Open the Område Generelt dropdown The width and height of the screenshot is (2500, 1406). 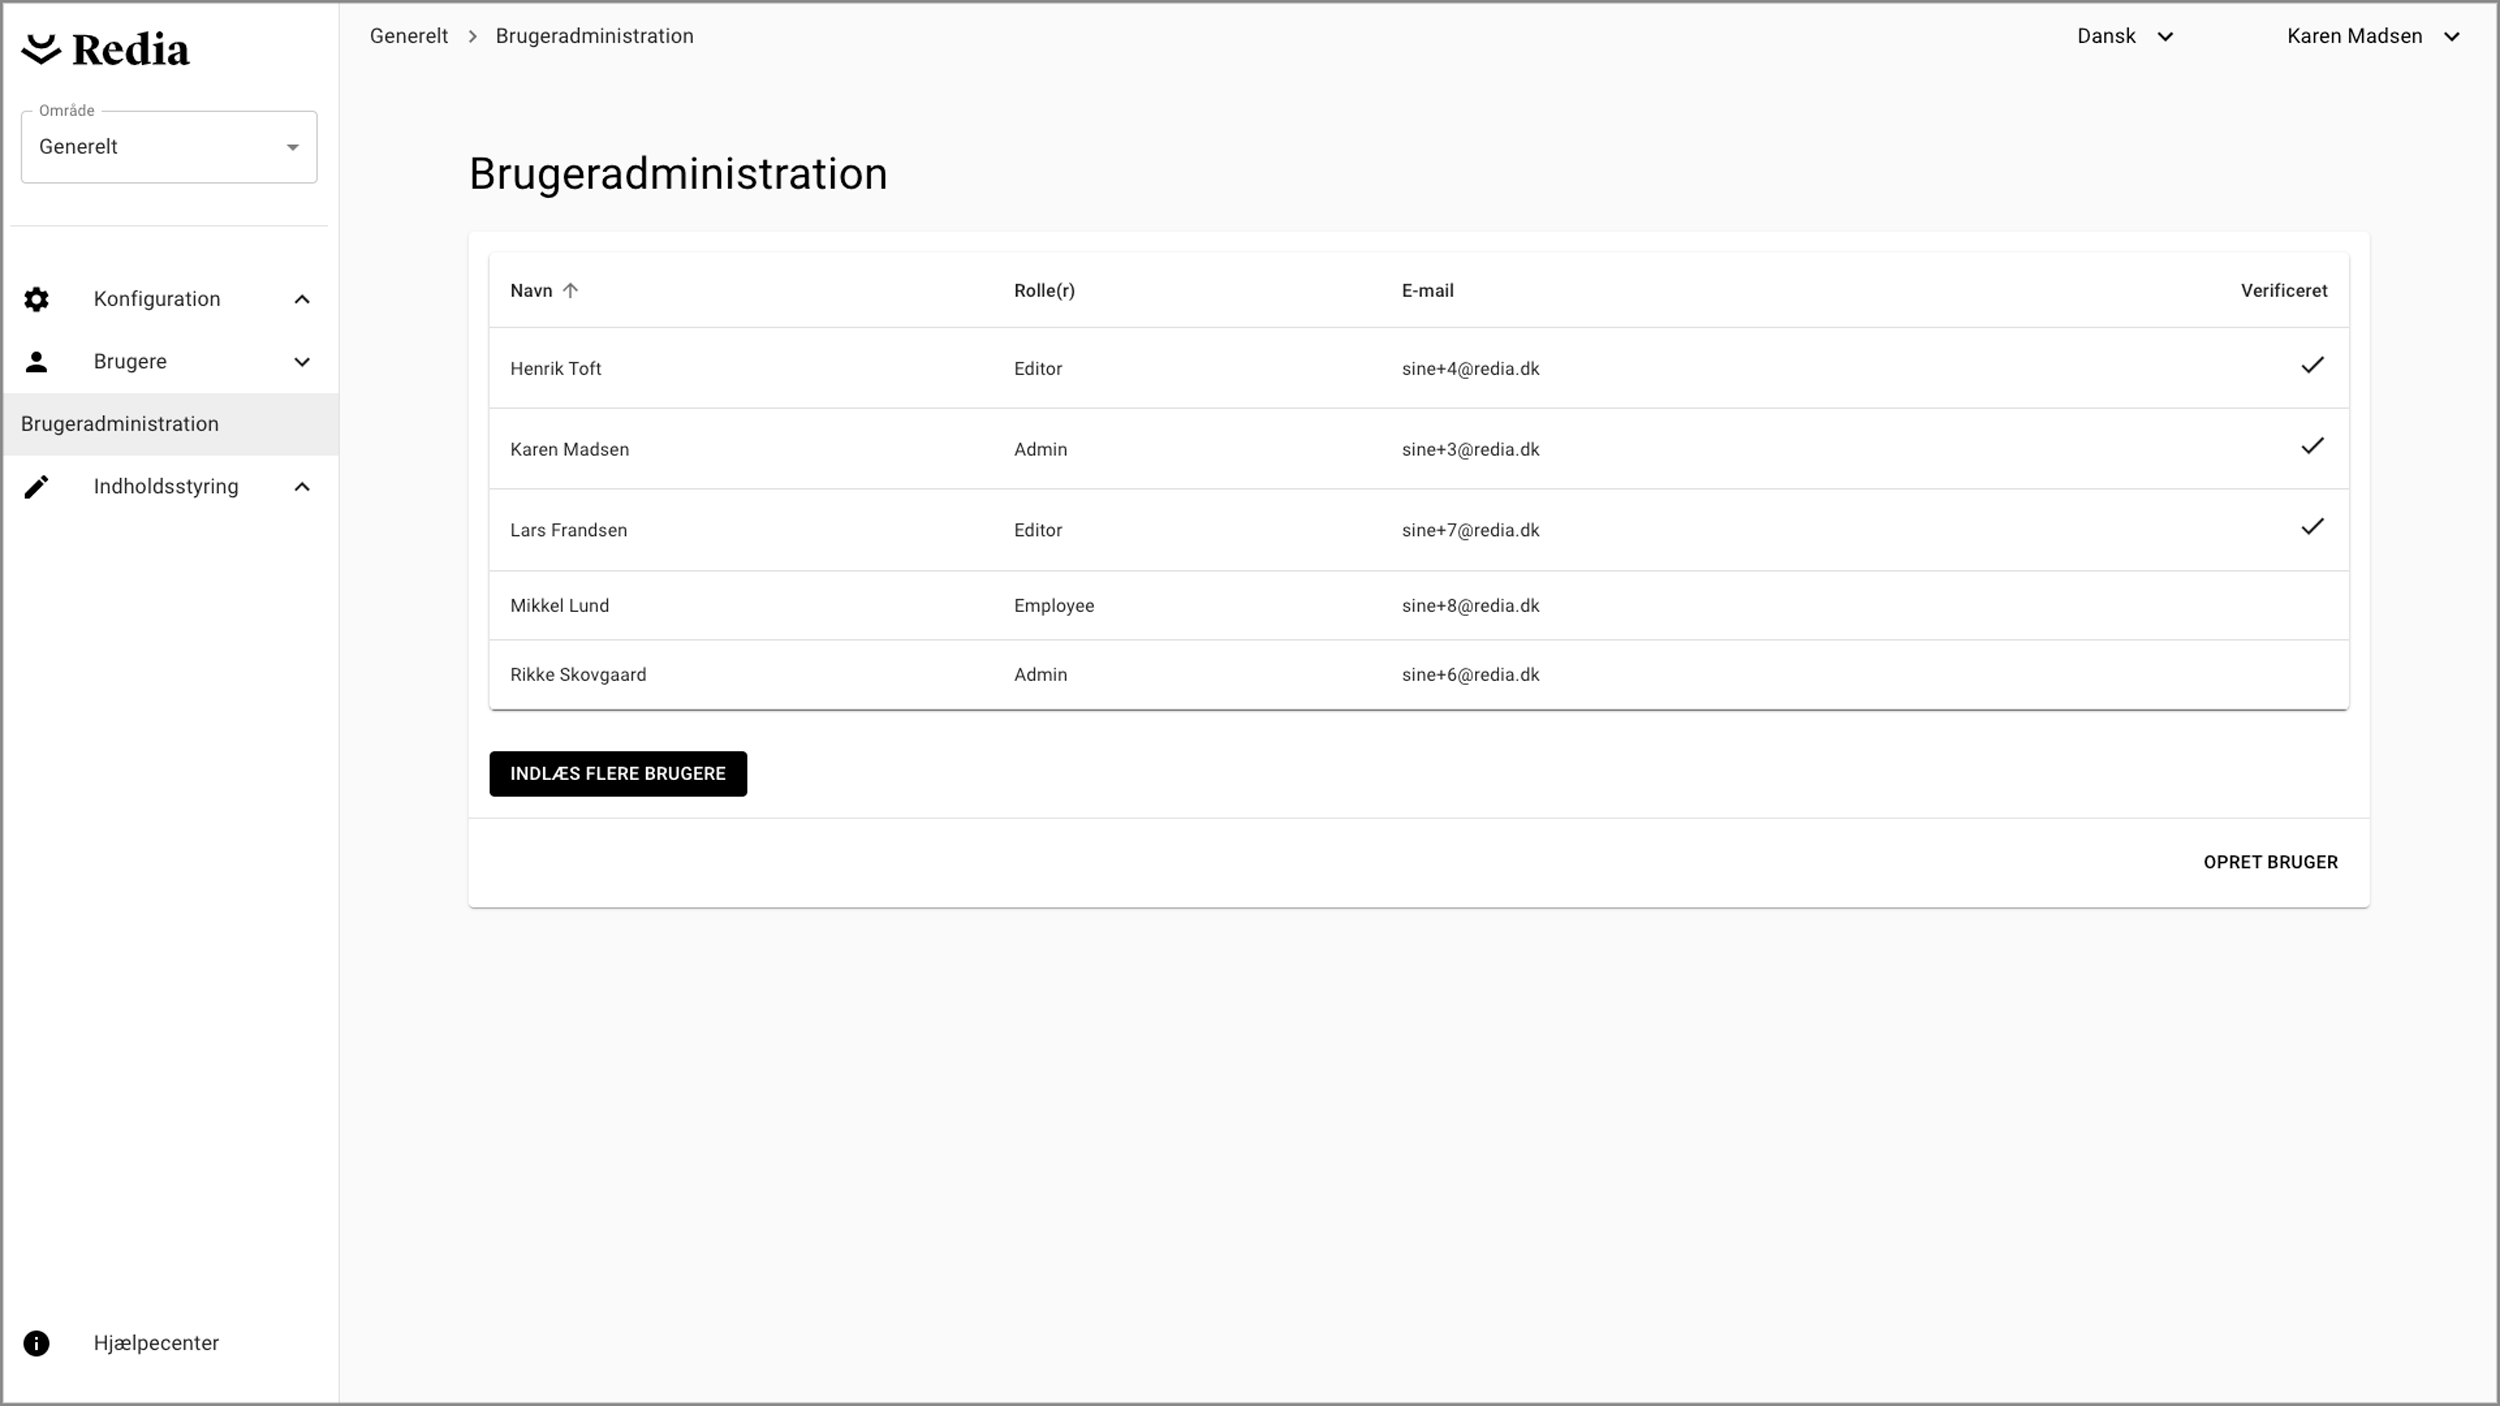pyautogui.click(x=169, y=147)
